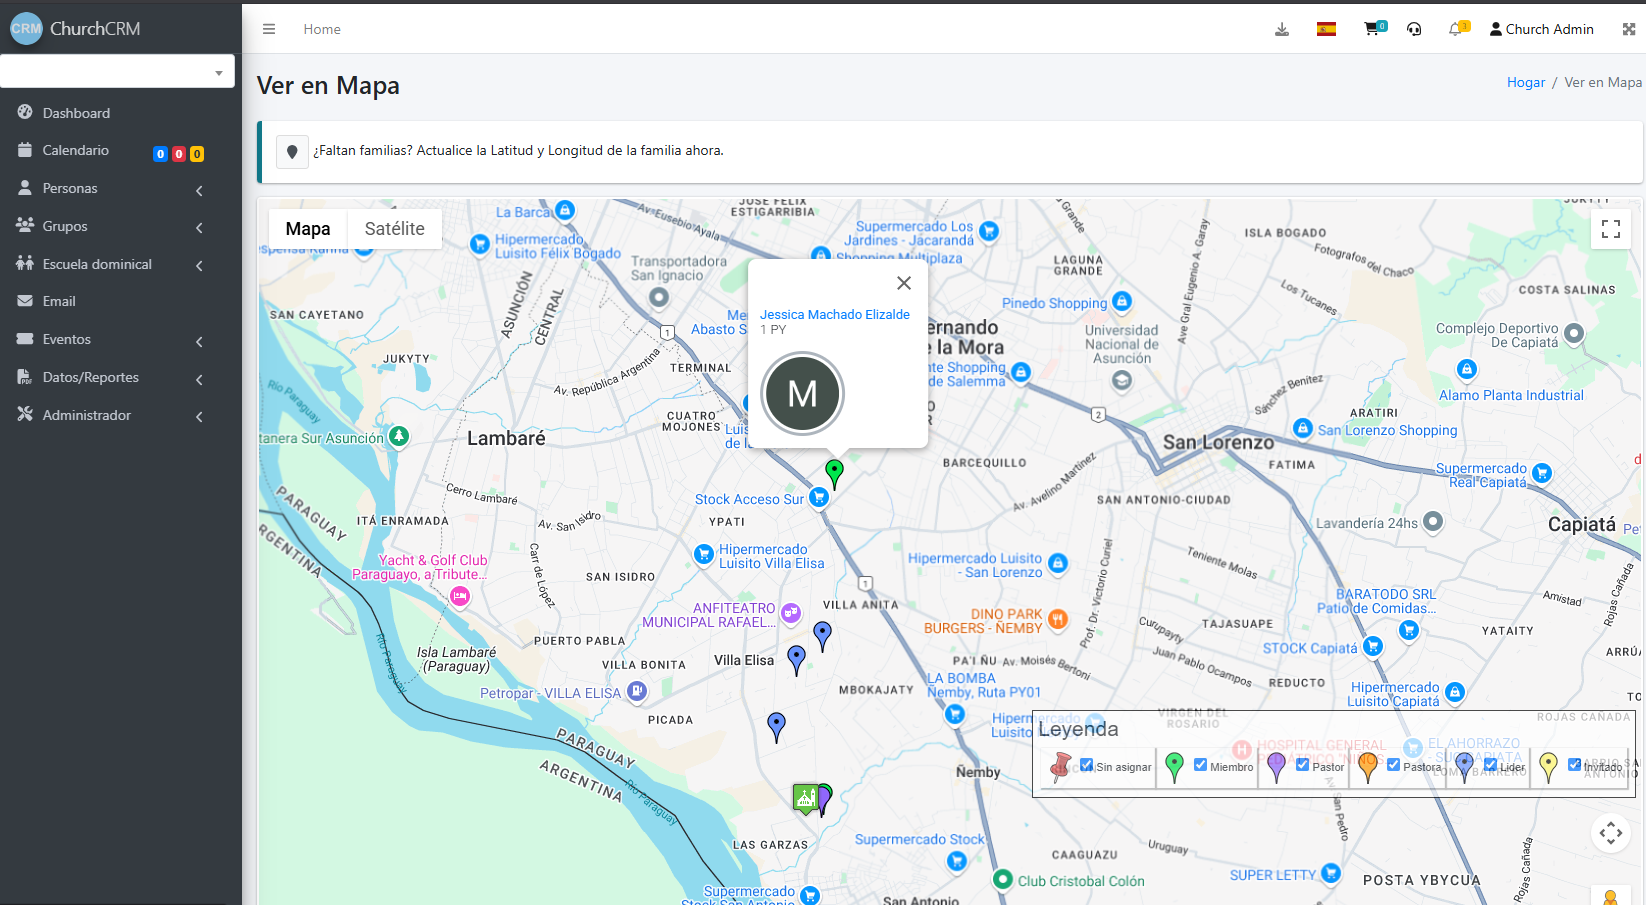Click Stock Acceso Sur store marker

tap(819, 497)
